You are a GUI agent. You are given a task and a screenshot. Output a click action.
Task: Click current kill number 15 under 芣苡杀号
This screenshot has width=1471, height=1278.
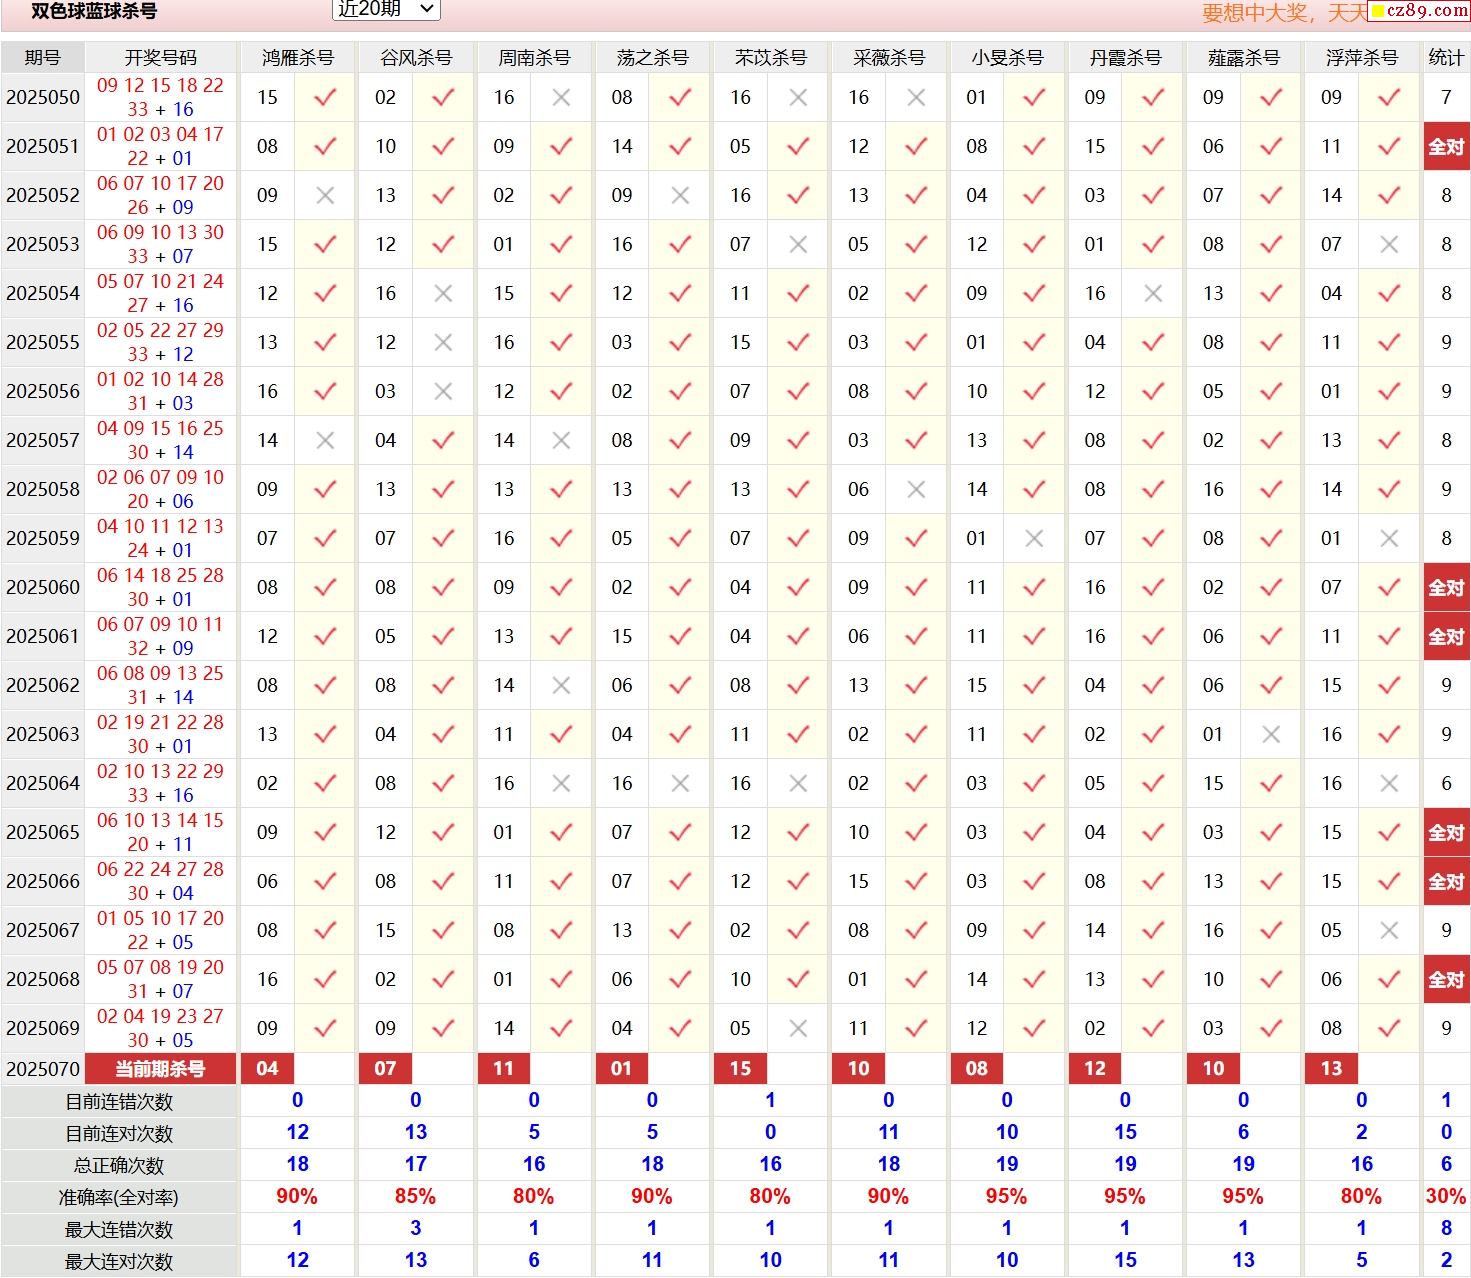click(x=740, y=1068)
